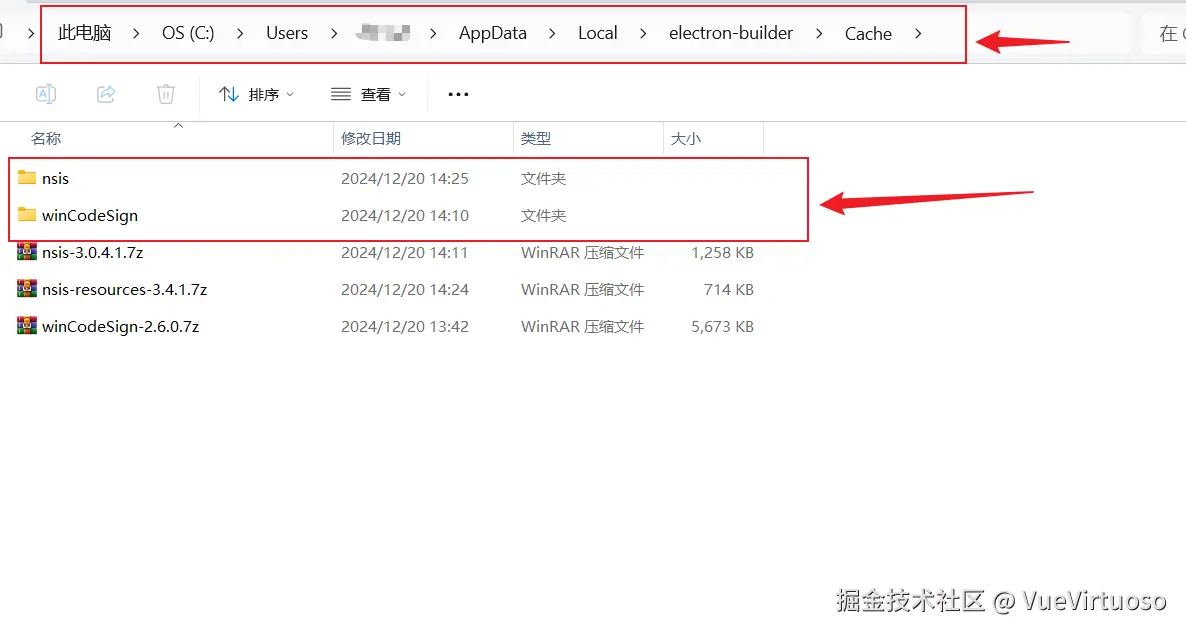Click the Cache breadcrumb segment

[x=868, y=33]
